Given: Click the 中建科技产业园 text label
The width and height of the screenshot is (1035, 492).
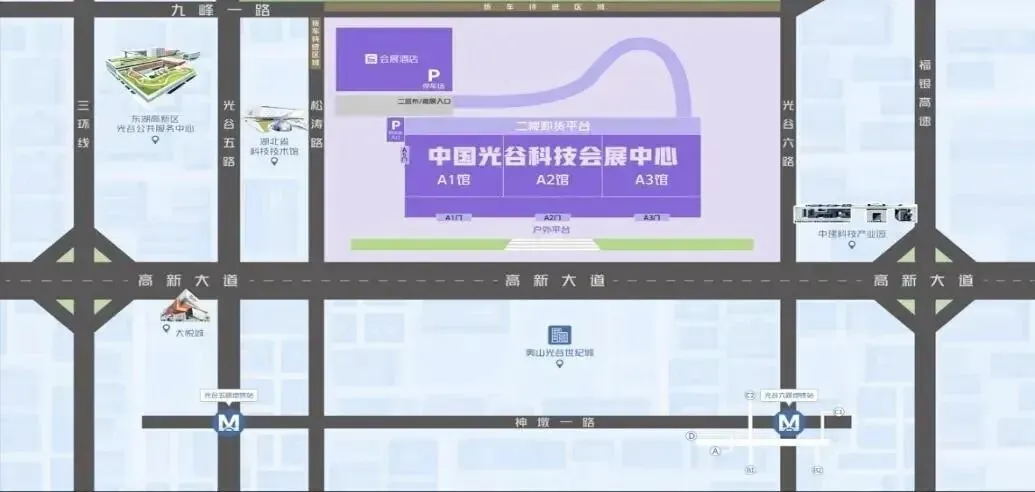Looking at the screenshot, I should pos(851,234).
